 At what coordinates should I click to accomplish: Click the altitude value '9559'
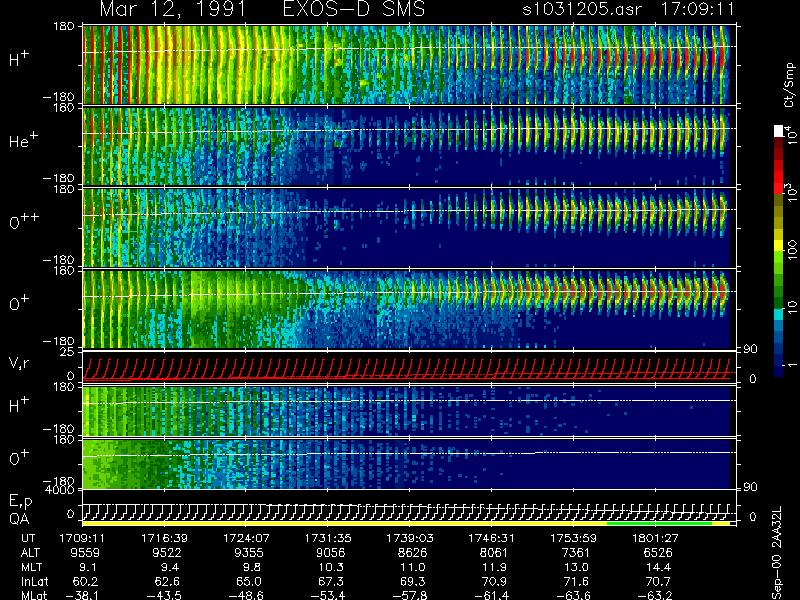85,553
